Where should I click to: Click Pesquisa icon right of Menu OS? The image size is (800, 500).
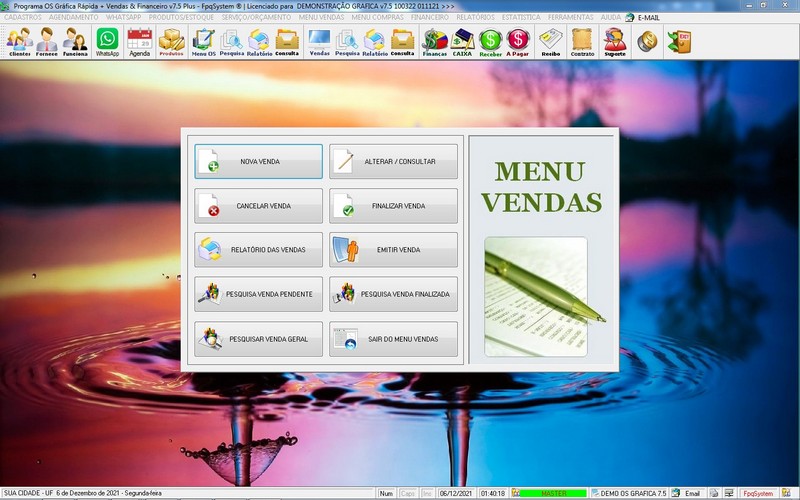232,42
